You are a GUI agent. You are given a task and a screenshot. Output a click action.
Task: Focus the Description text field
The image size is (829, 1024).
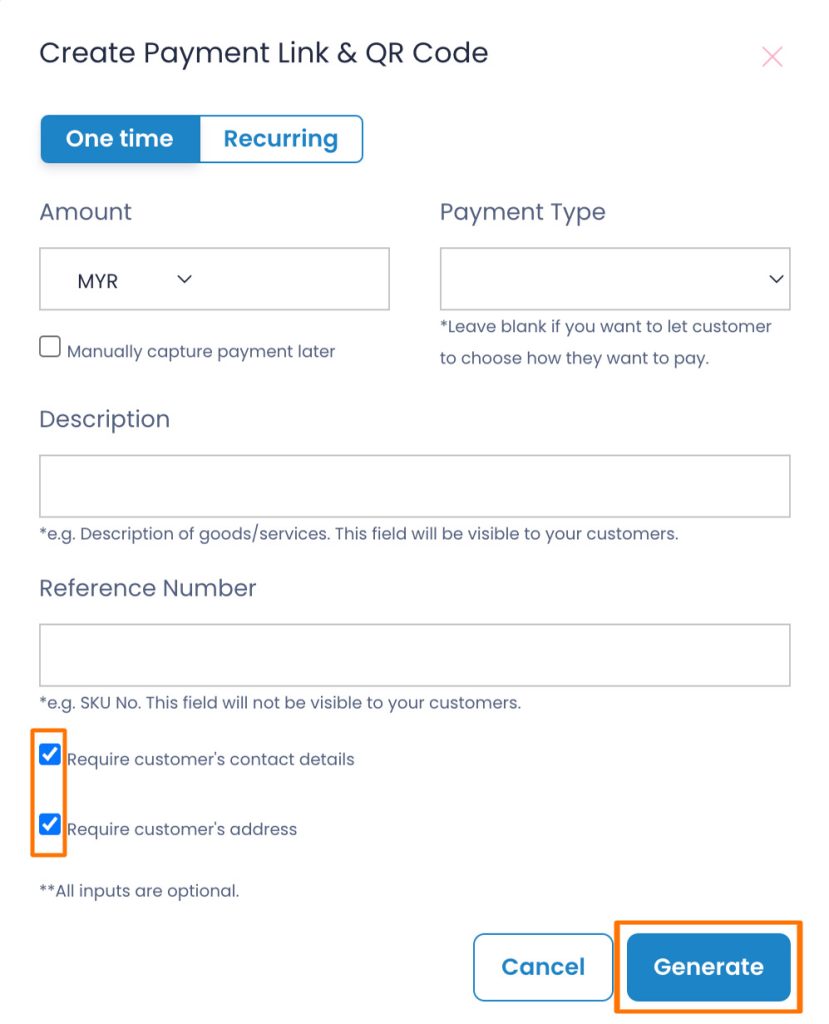415,487
